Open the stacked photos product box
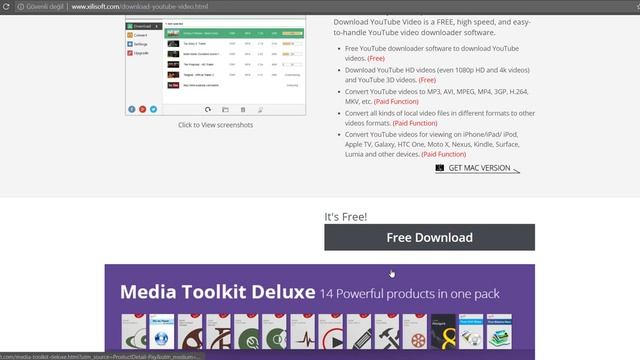The image size is (640, 360). [x=500, y=331]
